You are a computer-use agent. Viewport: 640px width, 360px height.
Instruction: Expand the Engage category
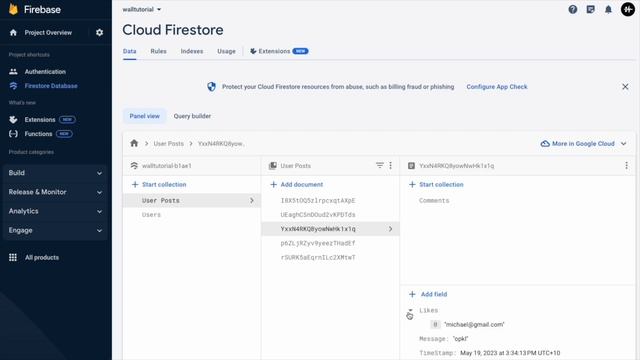(55, 230)
